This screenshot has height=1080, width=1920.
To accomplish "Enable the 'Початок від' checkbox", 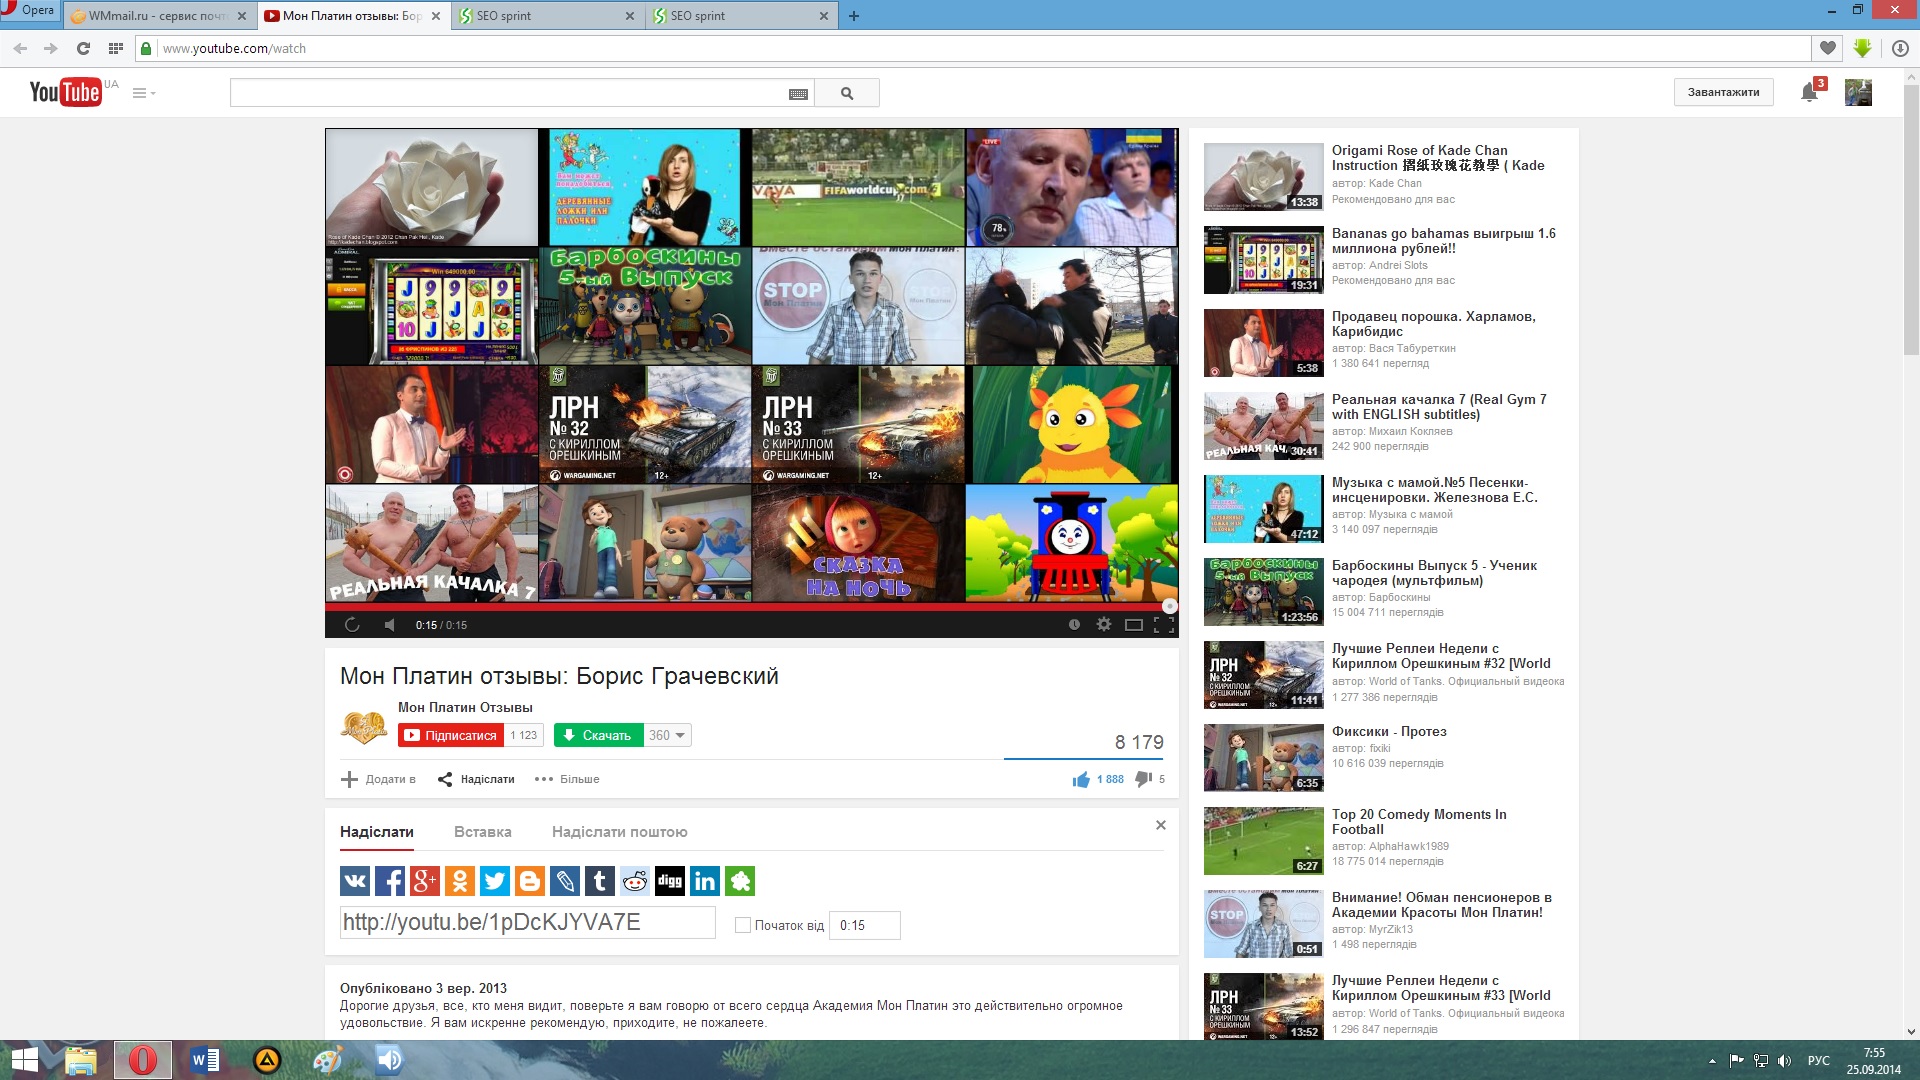I will coord(743,925).
